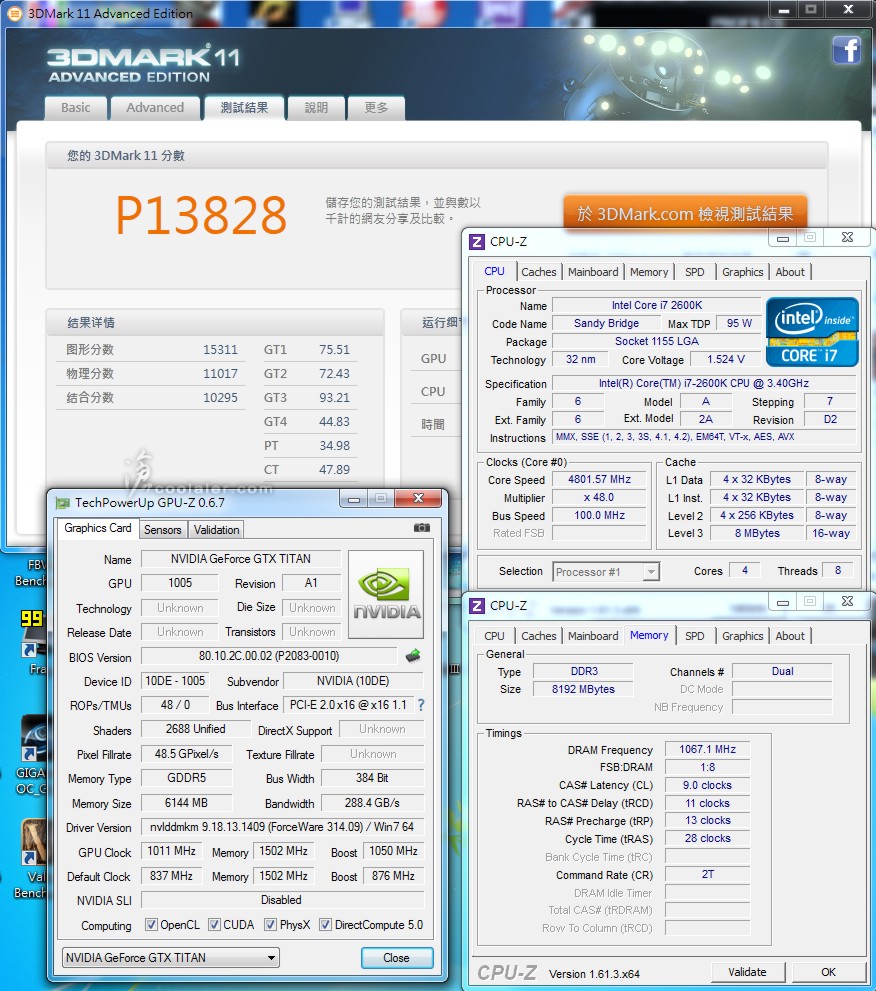The width and height of the screenshot is (876, 991).
Task: Click the Bandwidth value 288.4 GB/s
Action: pos(372,803)
